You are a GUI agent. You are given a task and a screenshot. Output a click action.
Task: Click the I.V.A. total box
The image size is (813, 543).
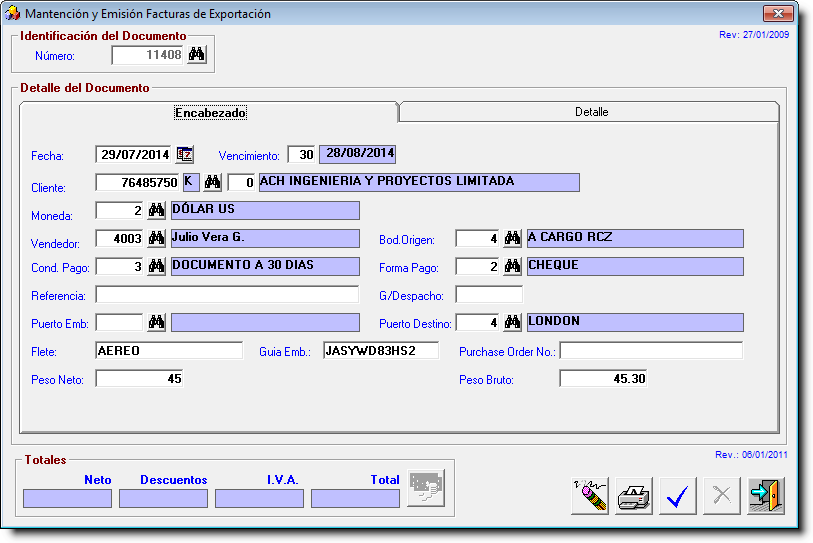(x=259, y=498)
